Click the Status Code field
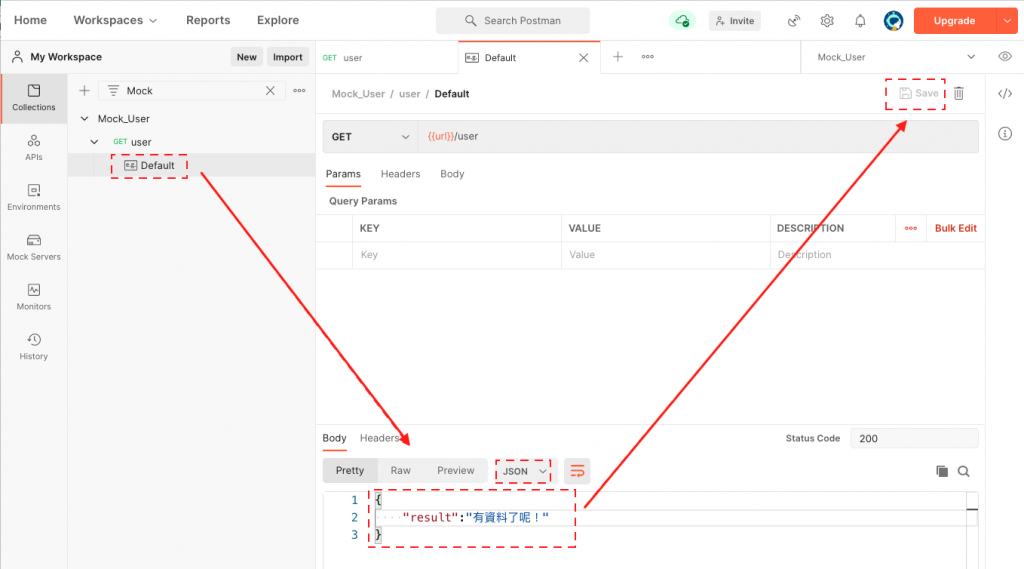The image size is (1024, 569). point(914,438)
